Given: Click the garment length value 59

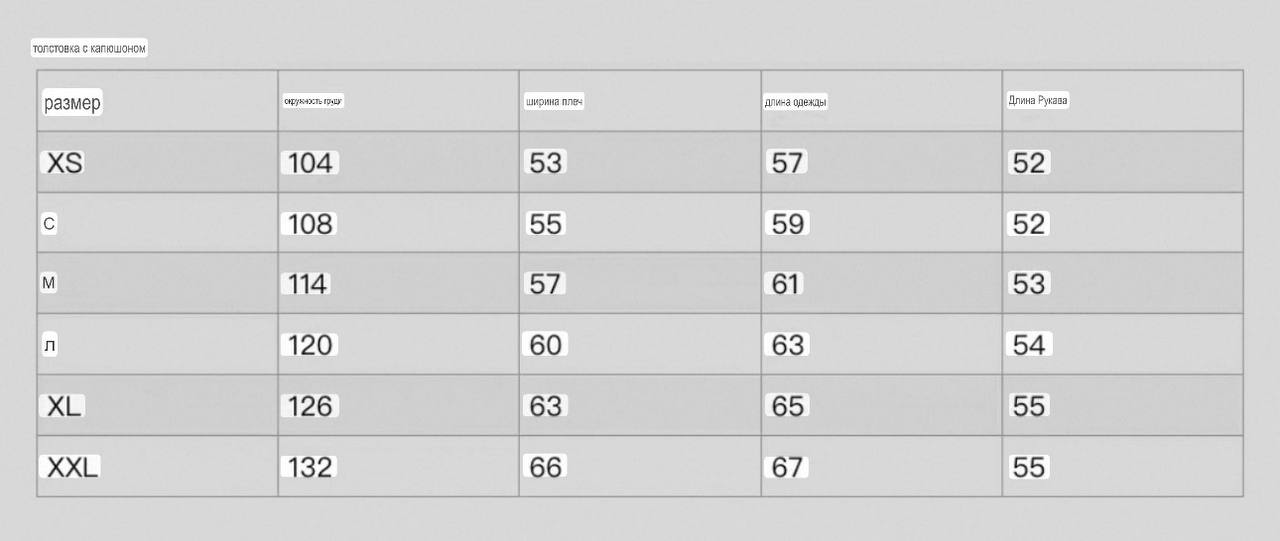Looking at the screenshot, I should [787, 224].
